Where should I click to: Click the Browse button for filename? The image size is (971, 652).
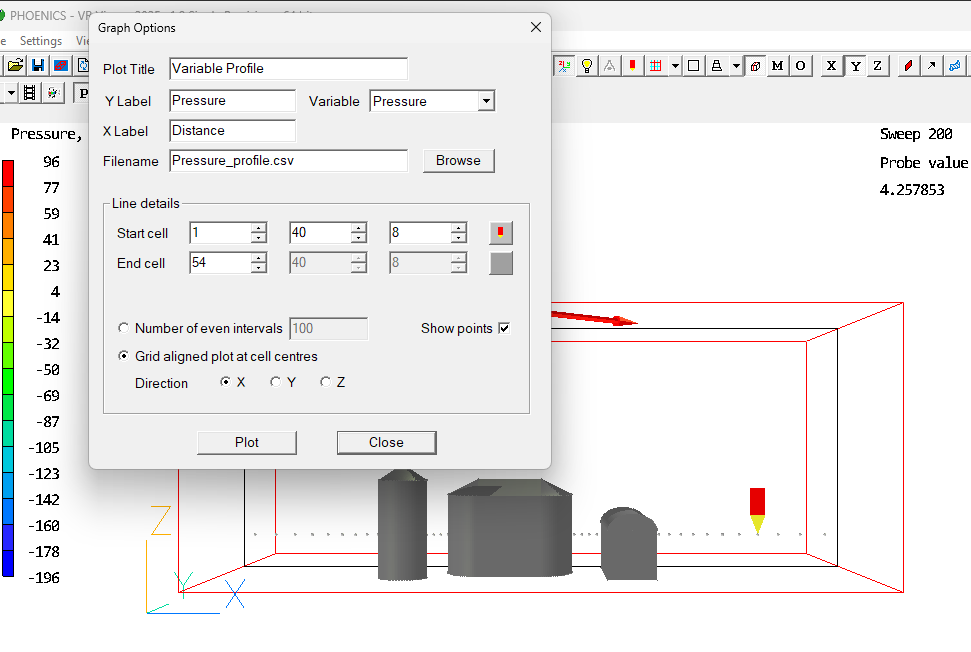pos(458,161)
